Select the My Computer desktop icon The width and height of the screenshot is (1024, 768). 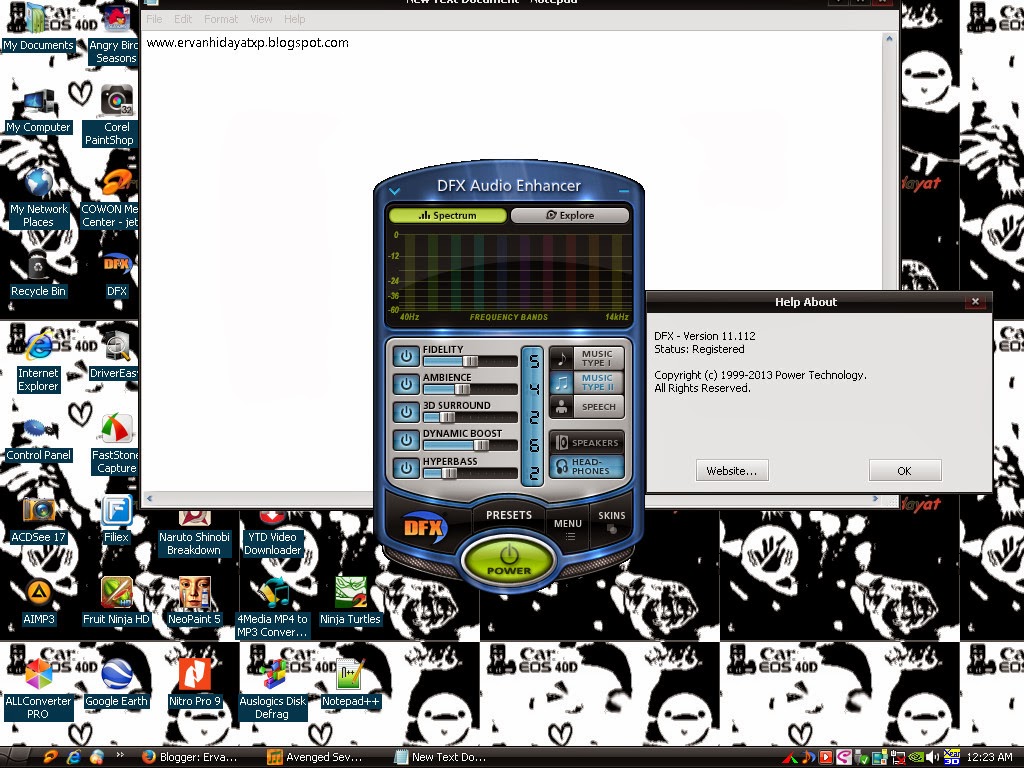point(38,111)
